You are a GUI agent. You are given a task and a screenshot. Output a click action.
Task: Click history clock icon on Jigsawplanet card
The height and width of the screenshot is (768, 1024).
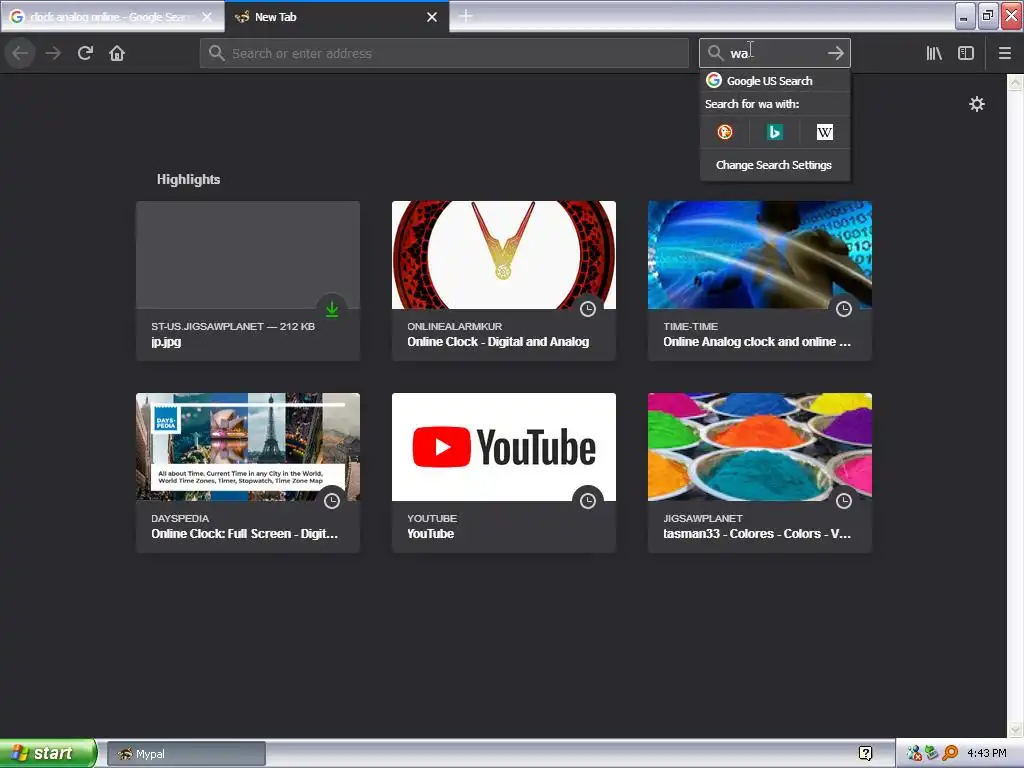coord(844,501)
